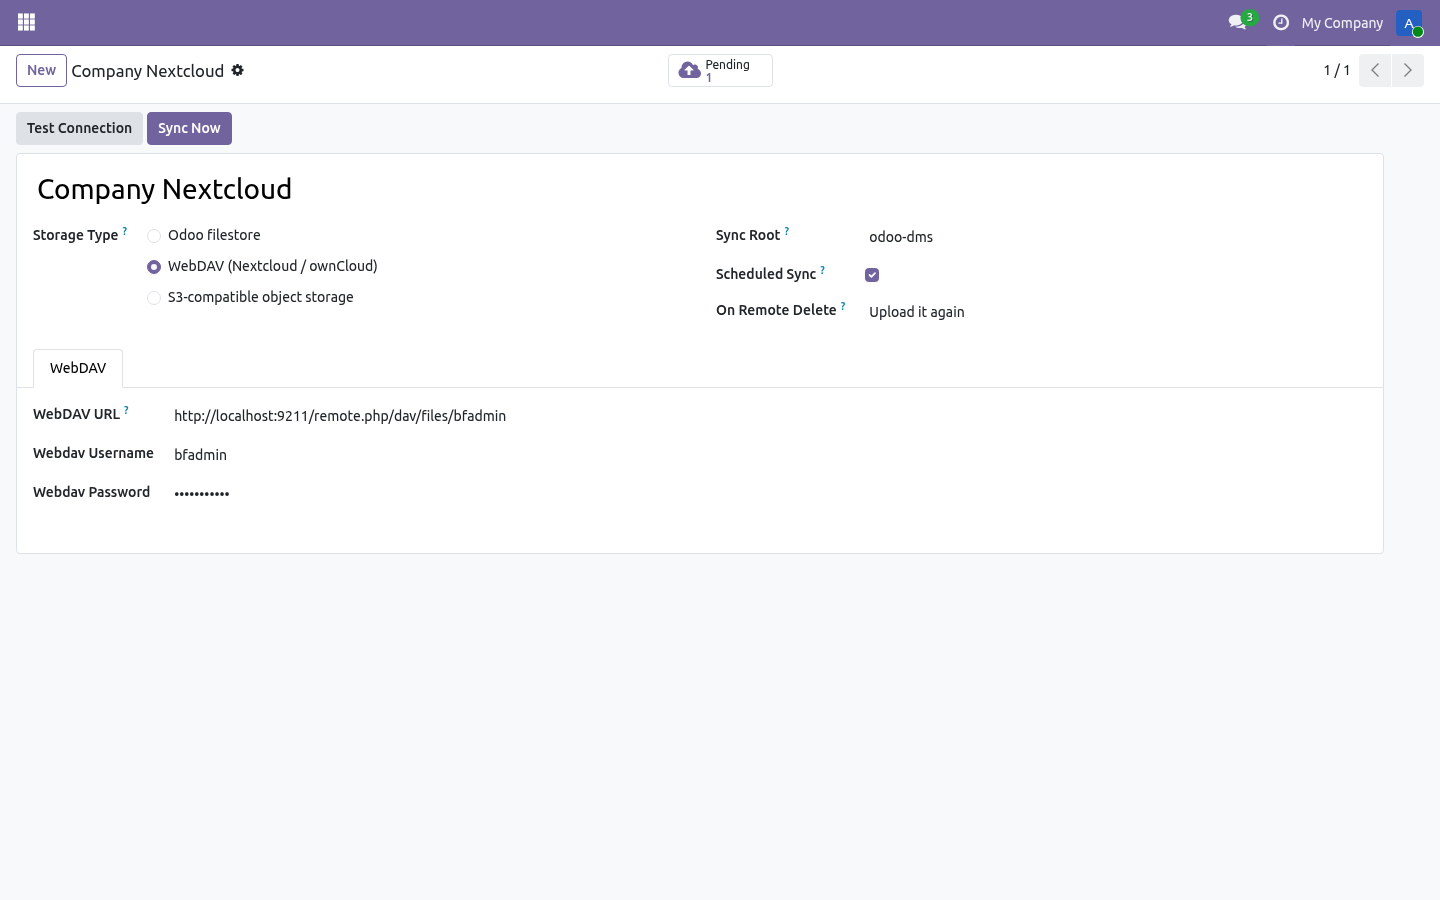This screenshot has height=900, width=1440.
Task: Click My Company in the top bar
Action: pyautogui.click(x=1342, y=23)
